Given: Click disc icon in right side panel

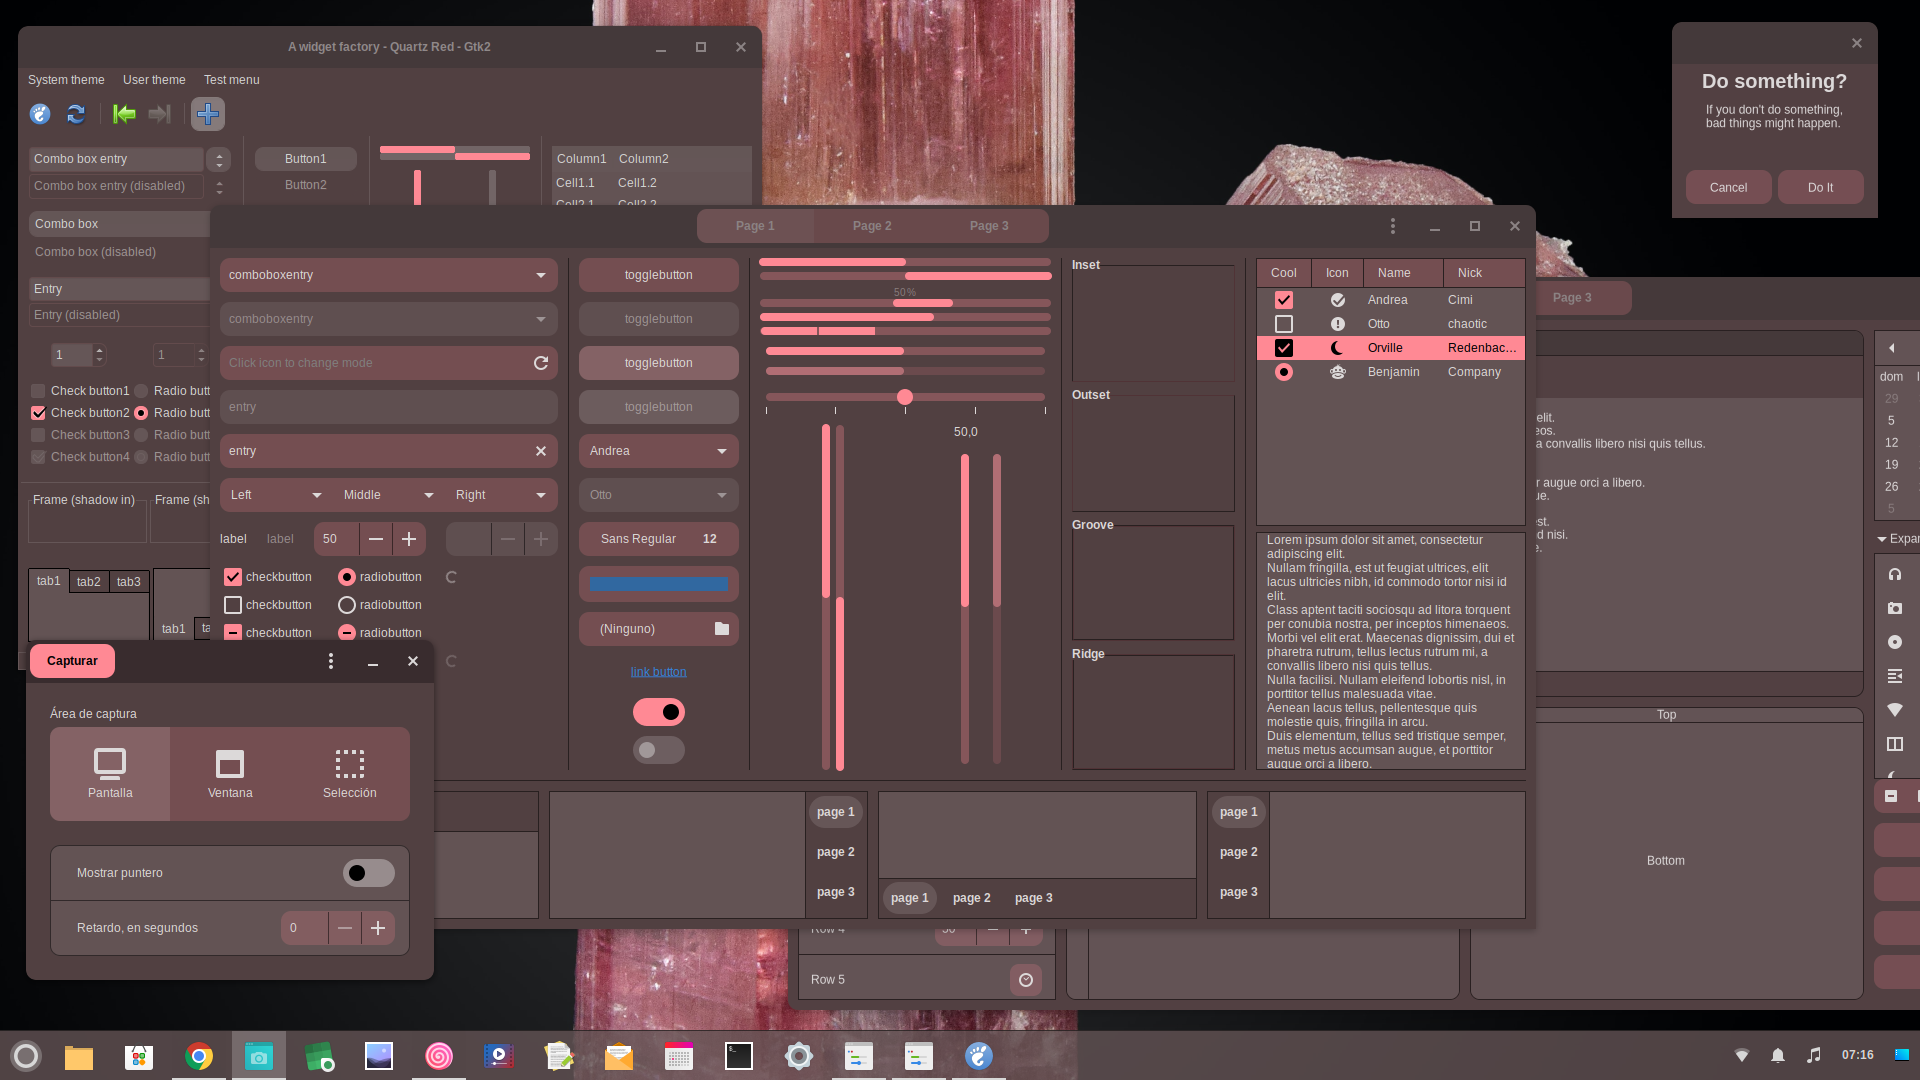Looking at the screenshot, I should coord(1895,642).
